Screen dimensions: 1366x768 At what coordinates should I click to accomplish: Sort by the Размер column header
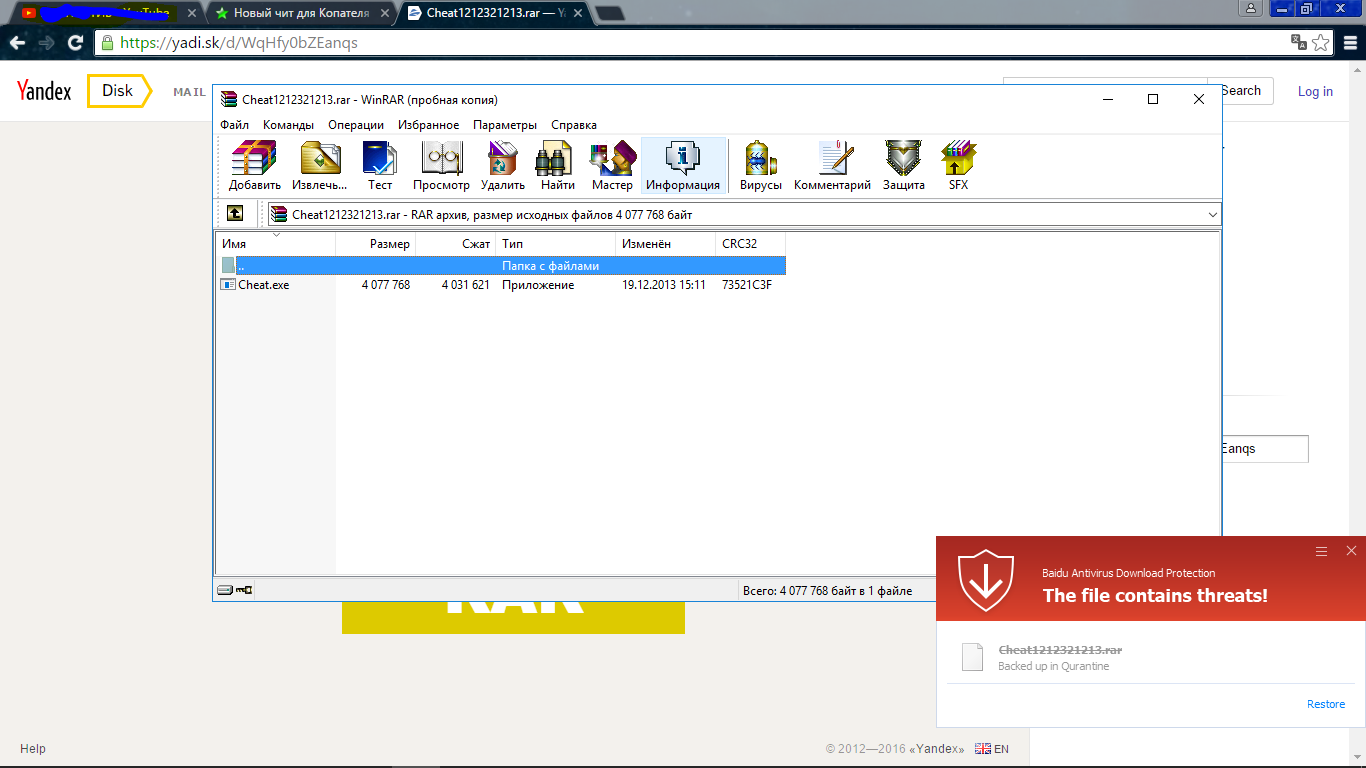375,243
